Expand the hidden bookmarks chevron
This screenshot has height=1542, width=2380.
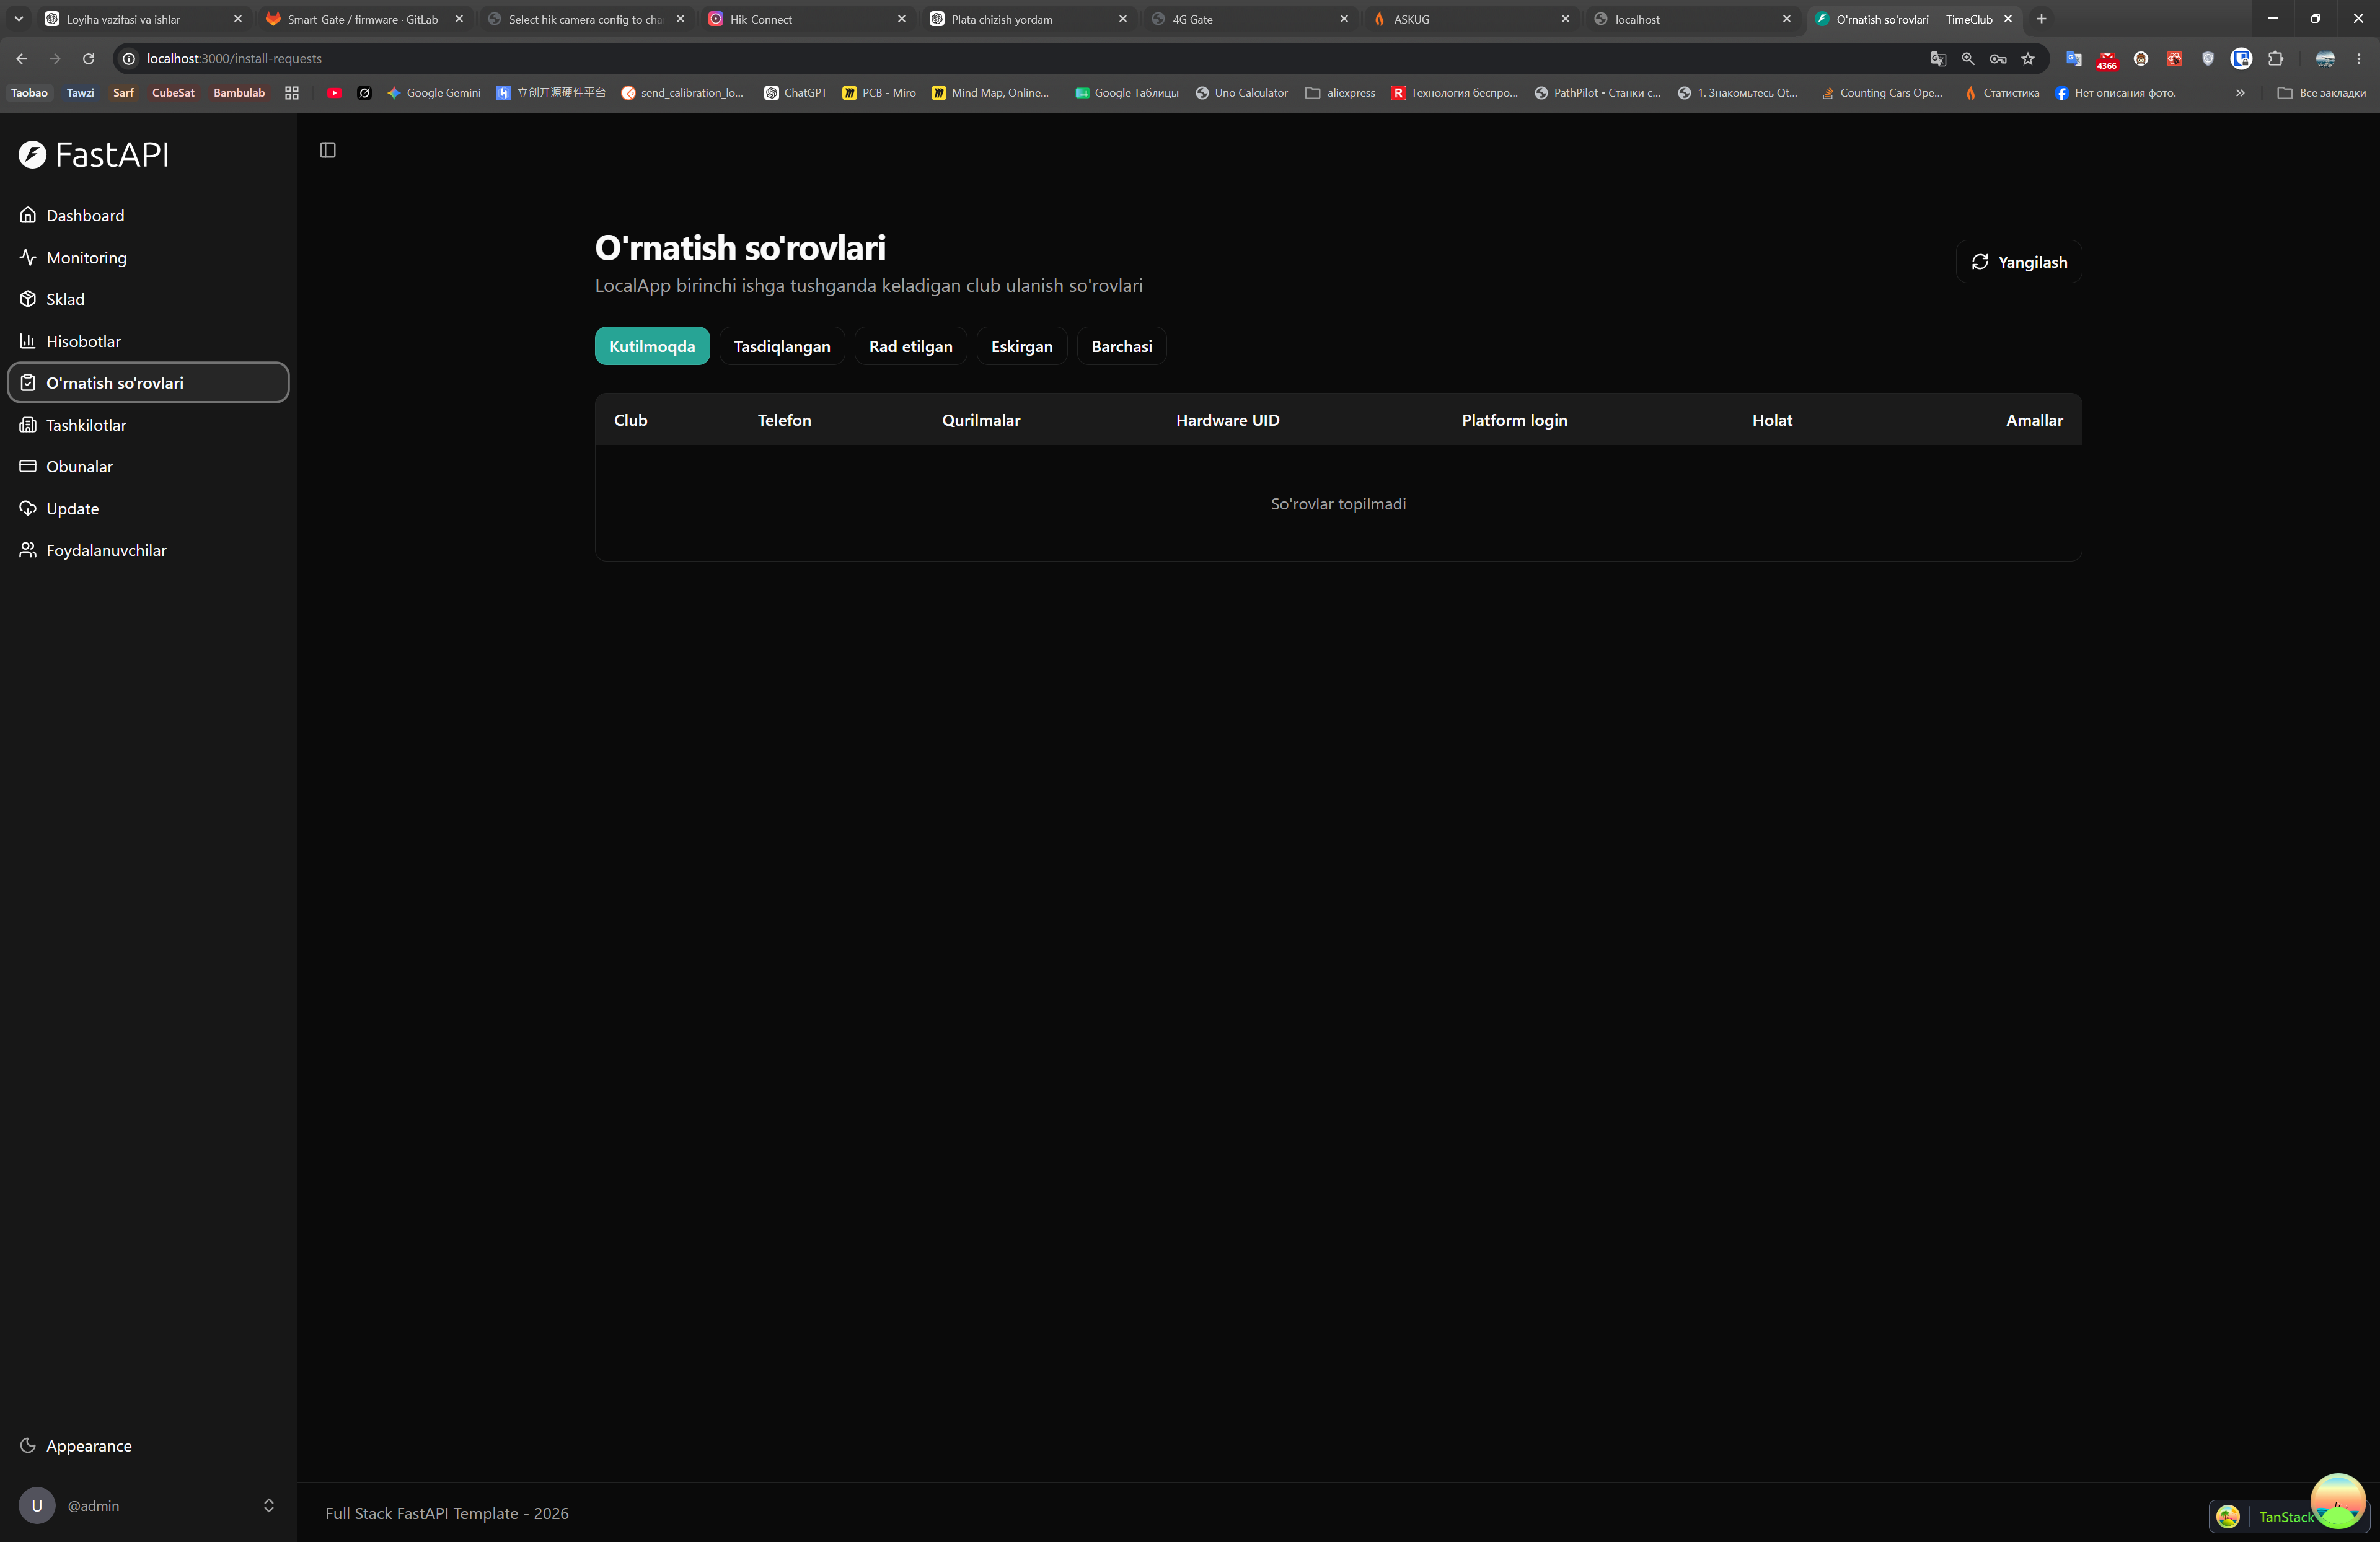pos(2240,93)
